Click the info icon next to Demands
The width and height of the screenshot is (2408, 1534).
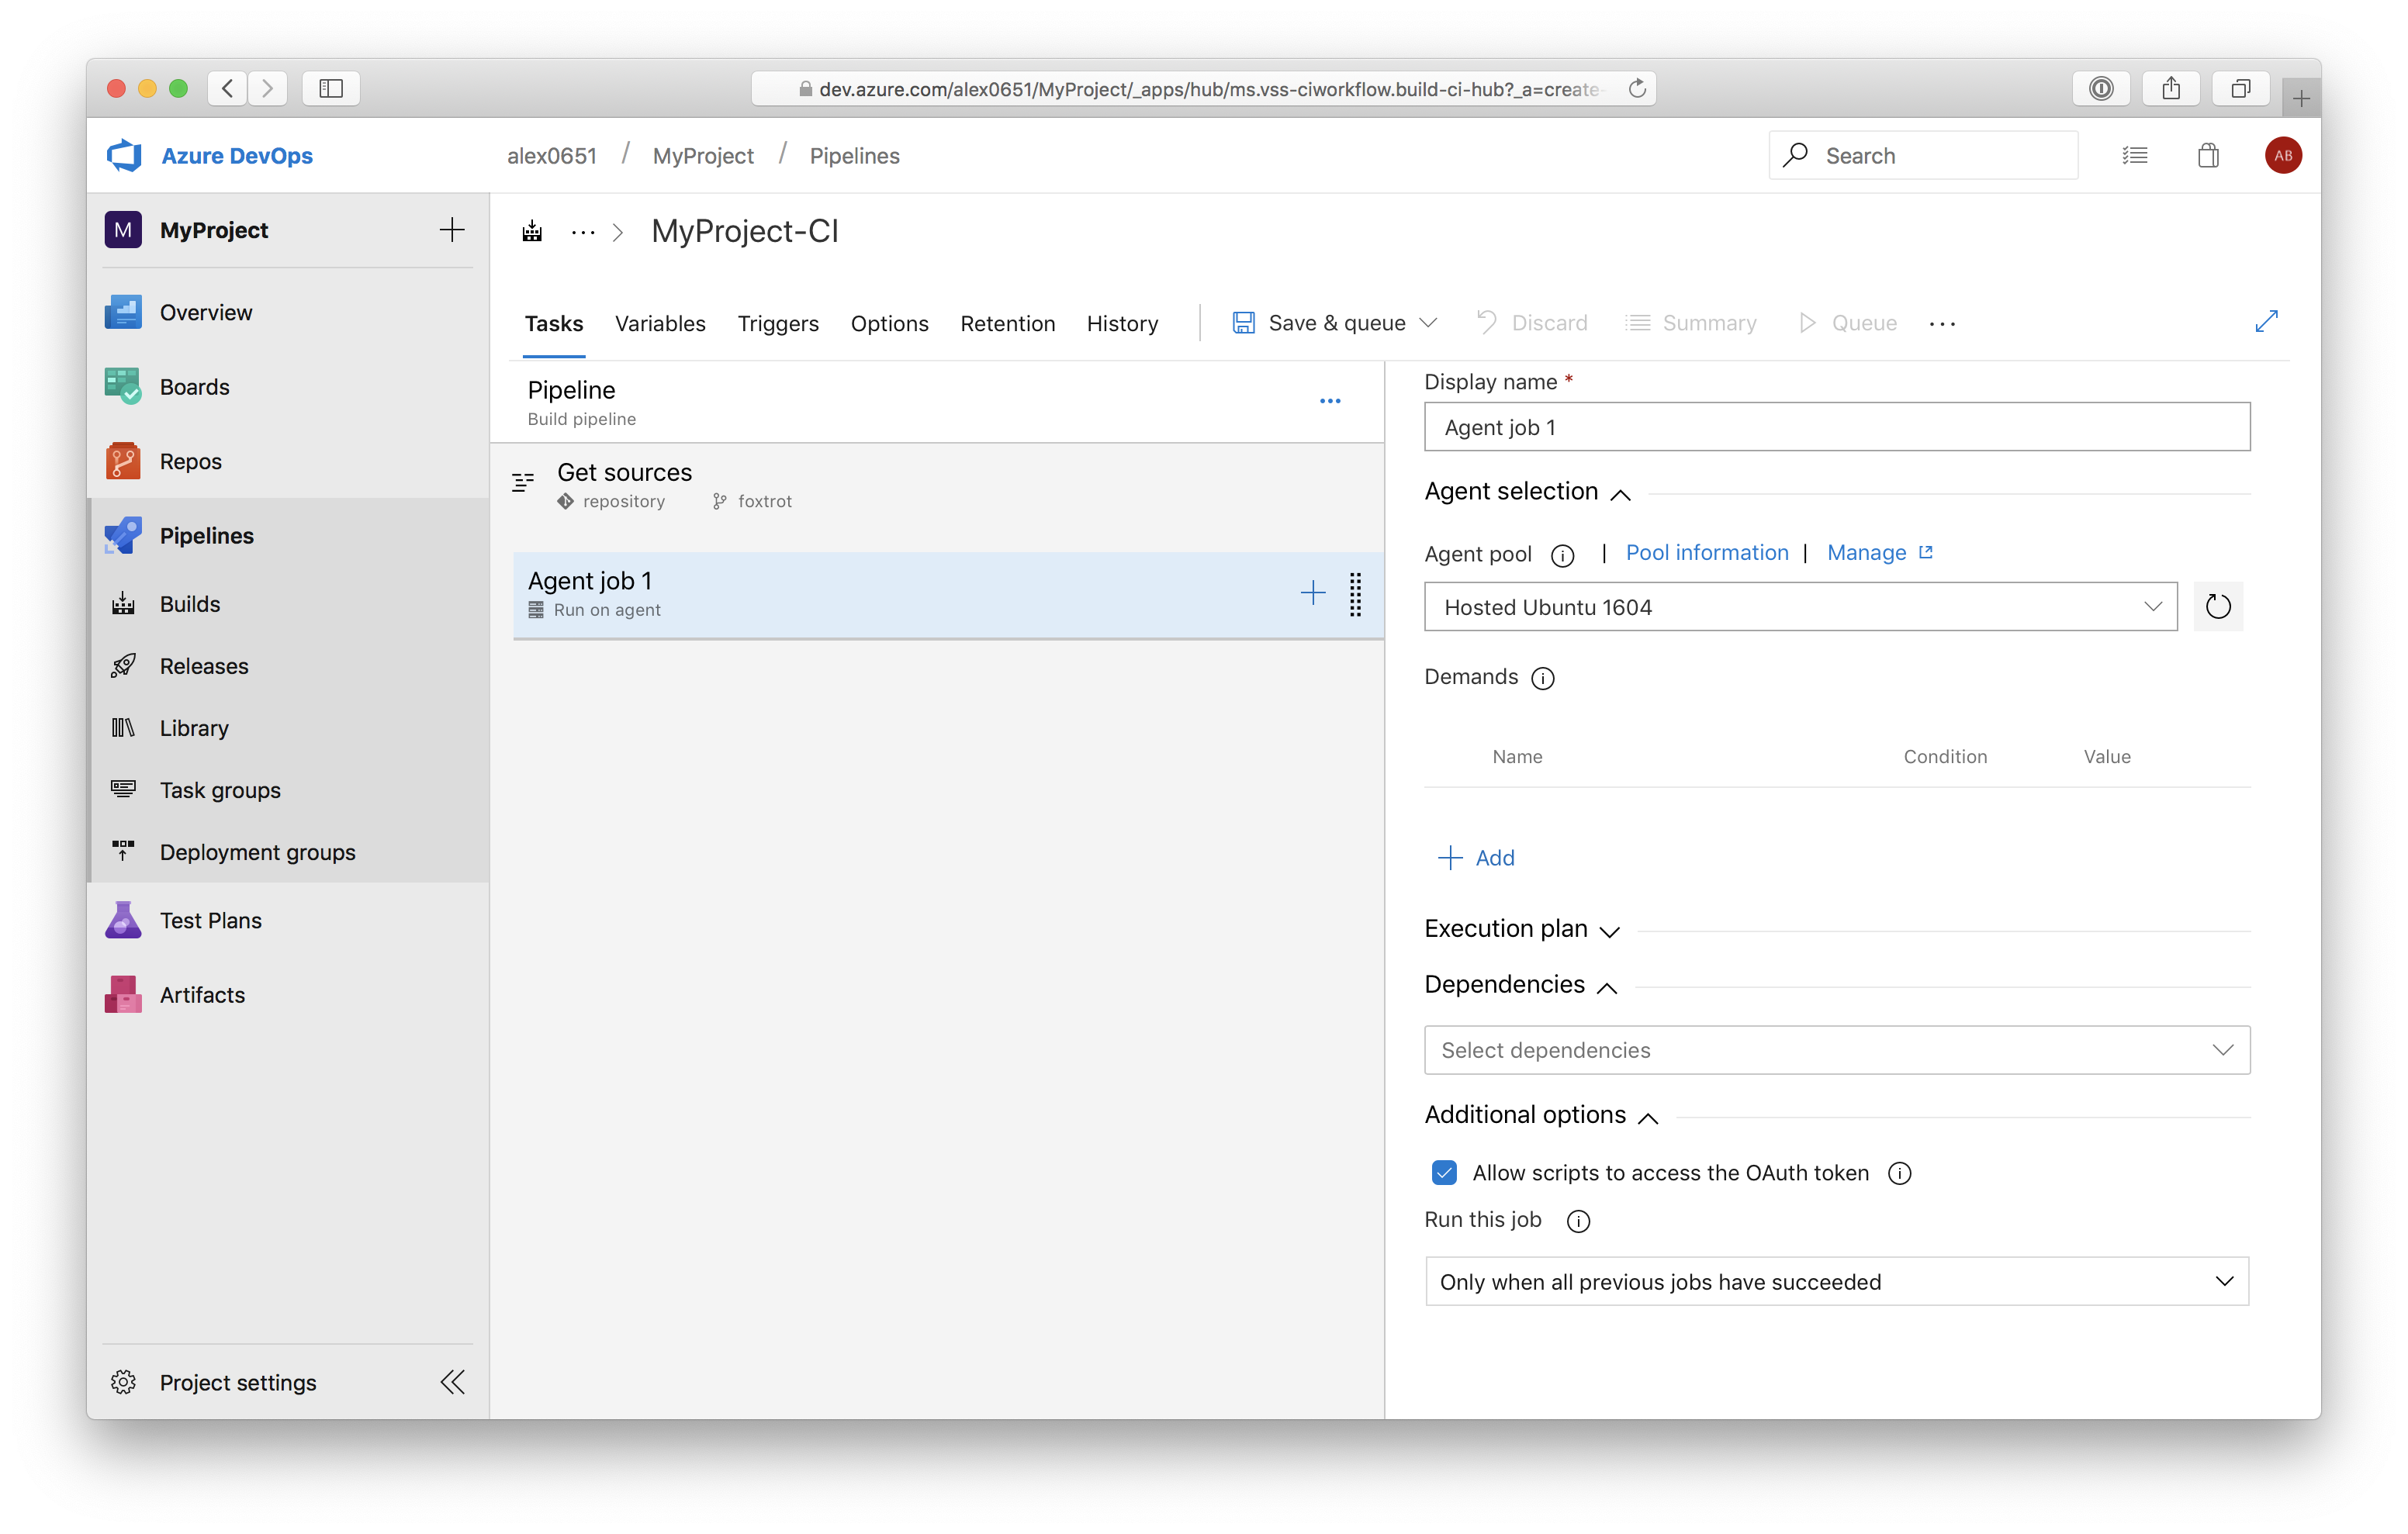1542,679
